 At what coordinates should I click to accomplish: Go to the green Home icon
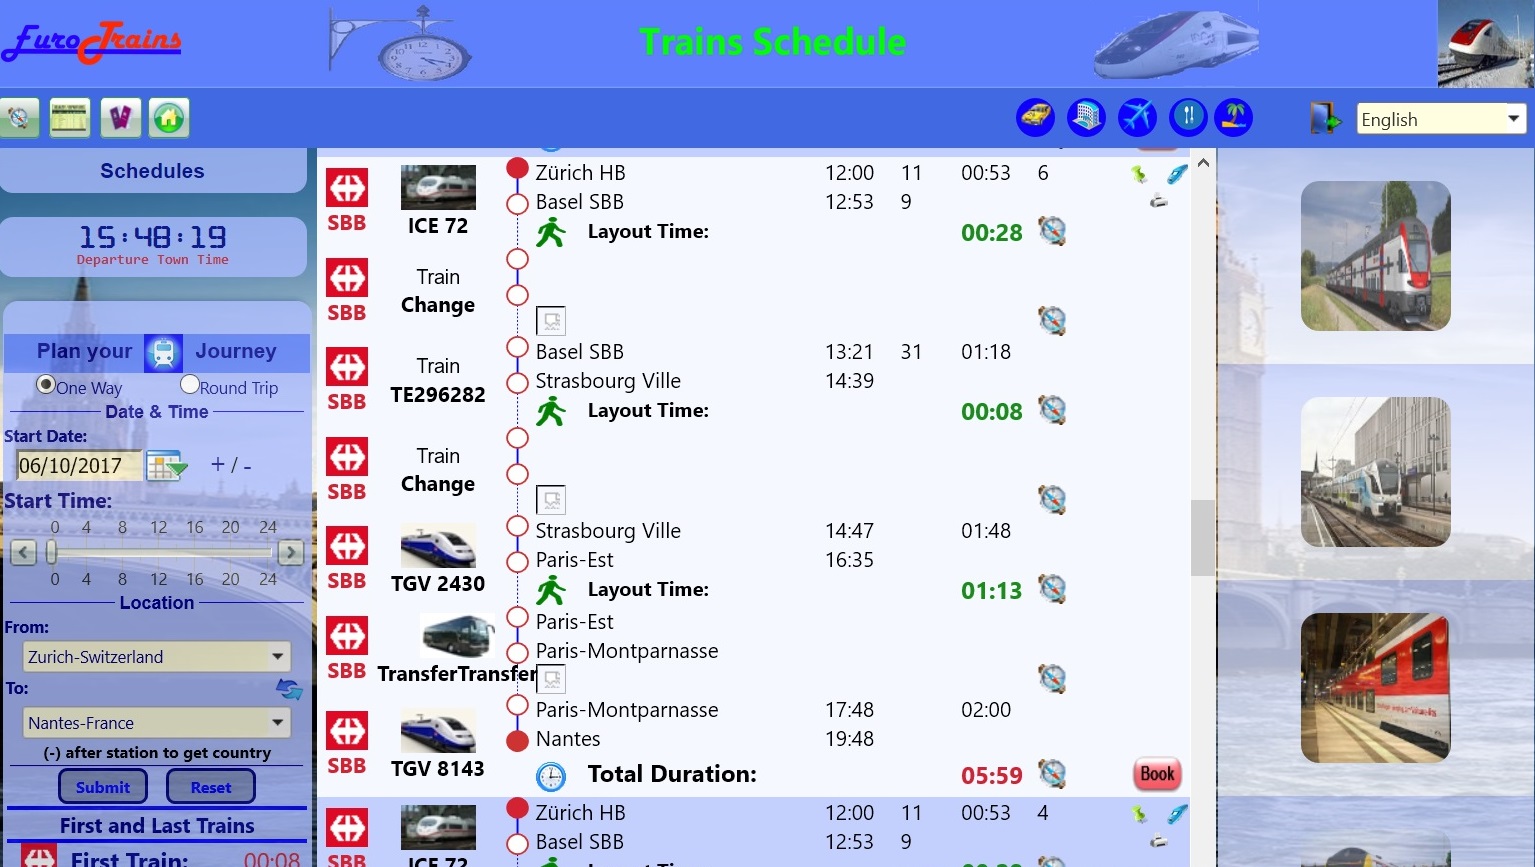169,118
